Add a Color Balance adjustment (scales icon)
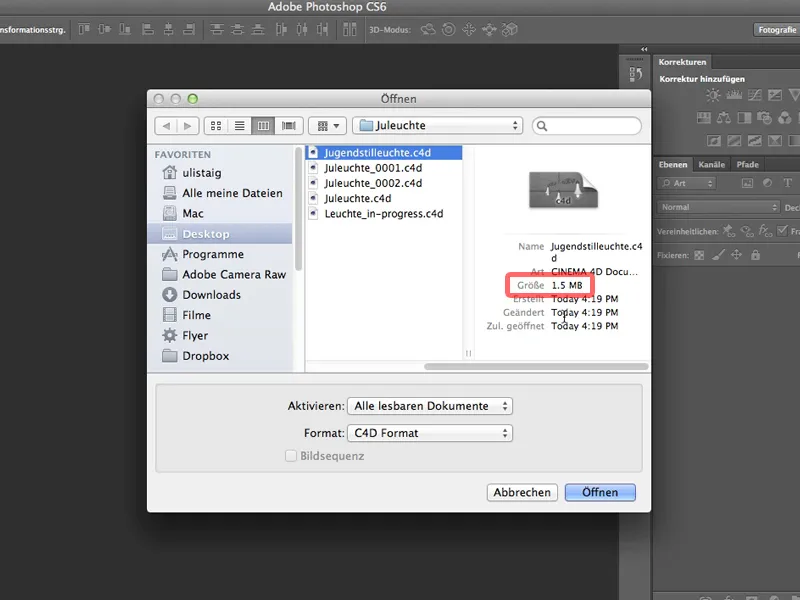Image resolution: width=800 pixels, height=600 pixels. coord(723,118)
